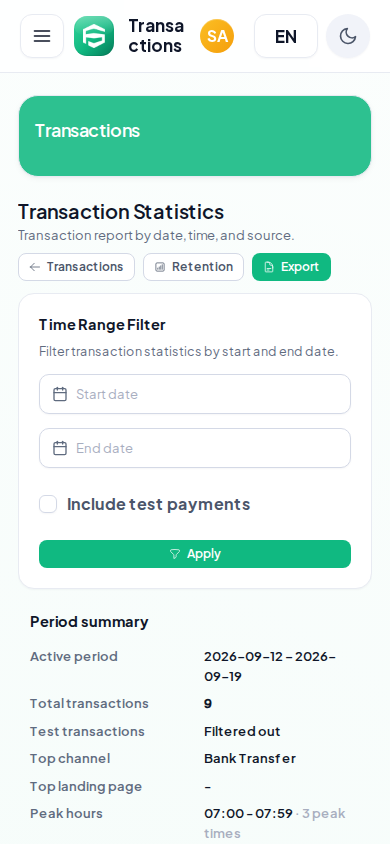Click the file icon in Export
The image size is (390, 844).
pyautogui.click(x=269, y=267)
